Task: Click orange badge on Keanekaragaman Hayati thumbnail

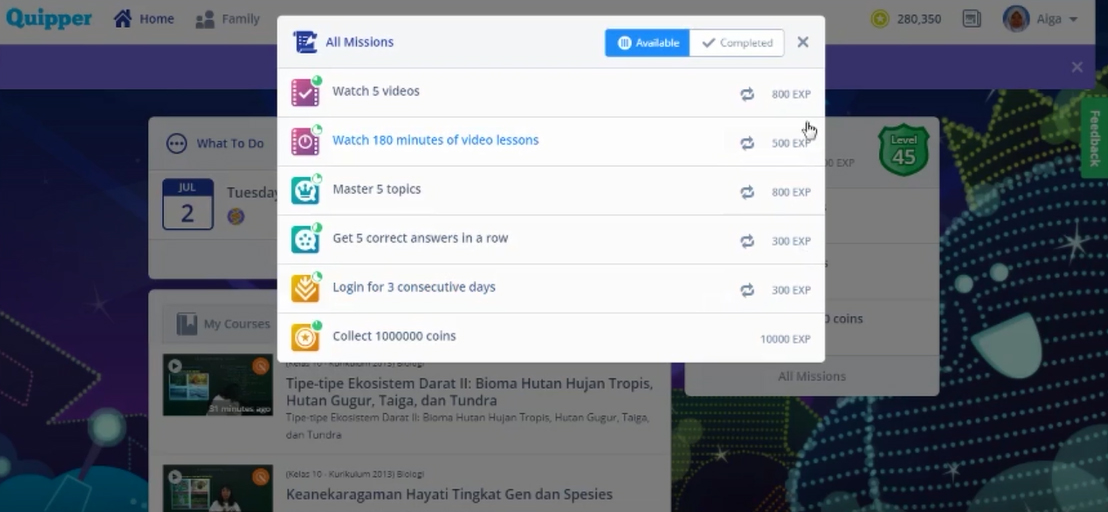Action: (x=261, y=477)
